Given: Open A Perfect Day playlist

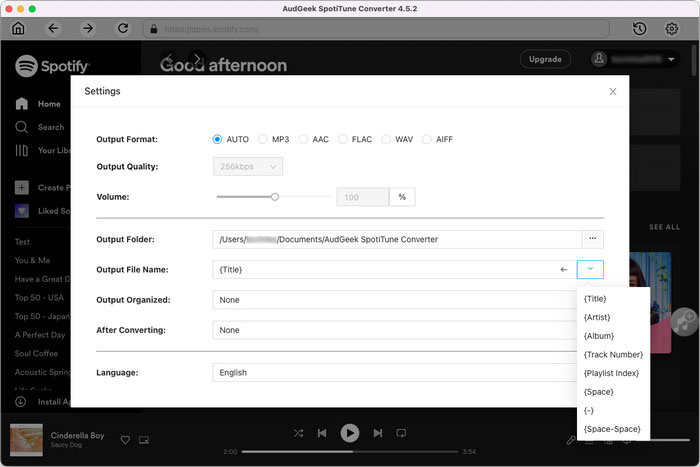Looking at the screenshot, I should click(x=40, y=335).
